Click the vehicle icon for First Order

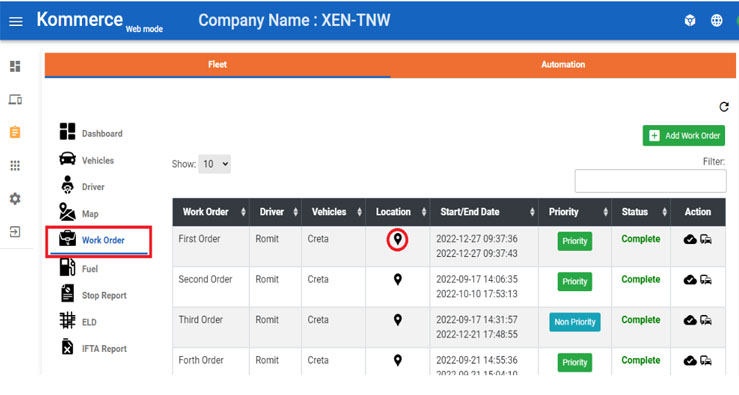pos(706,239)
